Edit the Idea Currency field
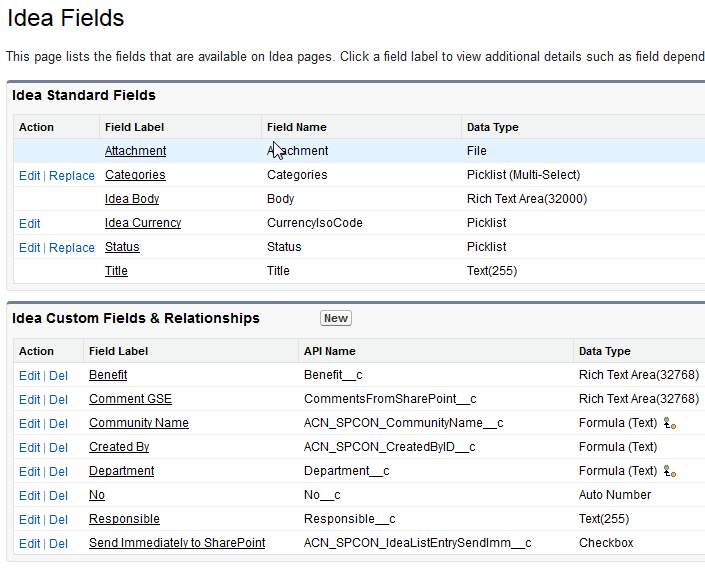 pyautogui.click(x=30, y=224)
